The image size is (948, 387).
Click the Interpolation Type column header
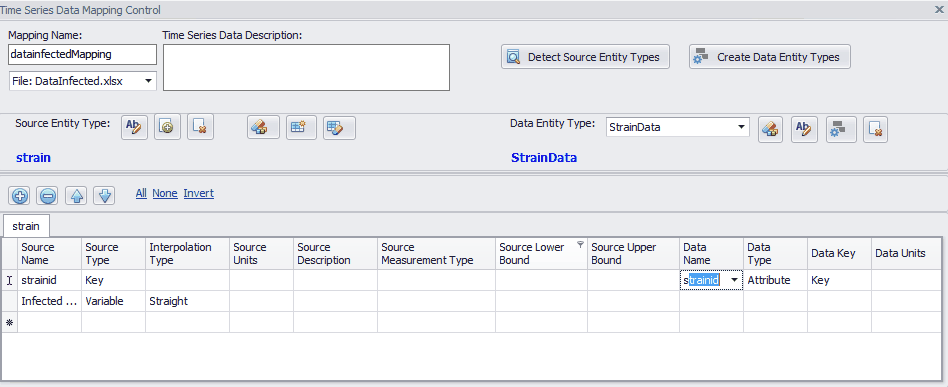pyautogui.click(x=187, y=253)
